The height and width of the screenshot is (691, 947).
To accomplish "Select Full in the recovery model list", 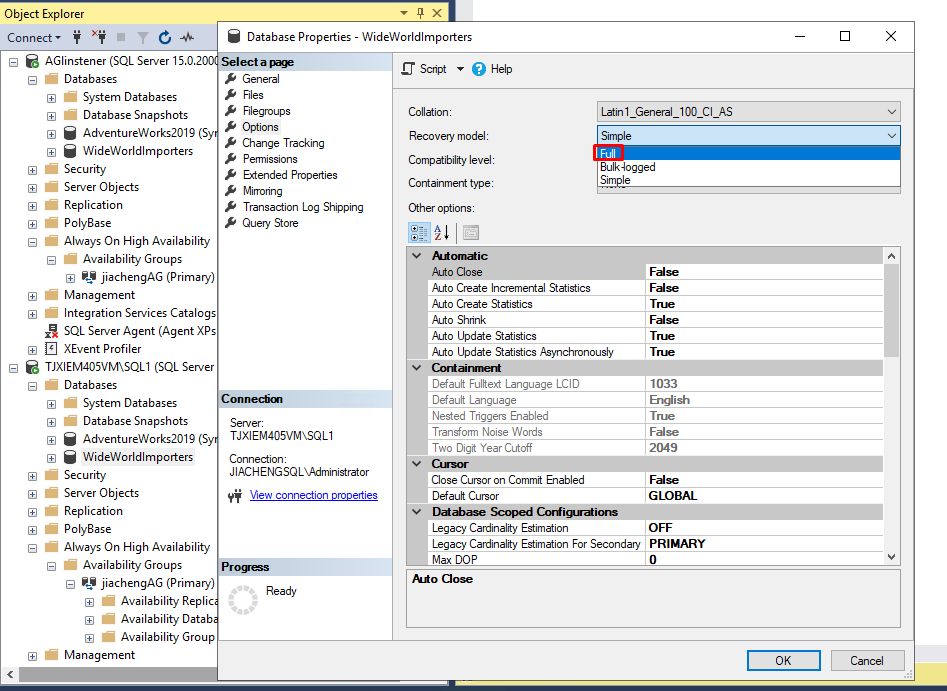I will point(609,154).
